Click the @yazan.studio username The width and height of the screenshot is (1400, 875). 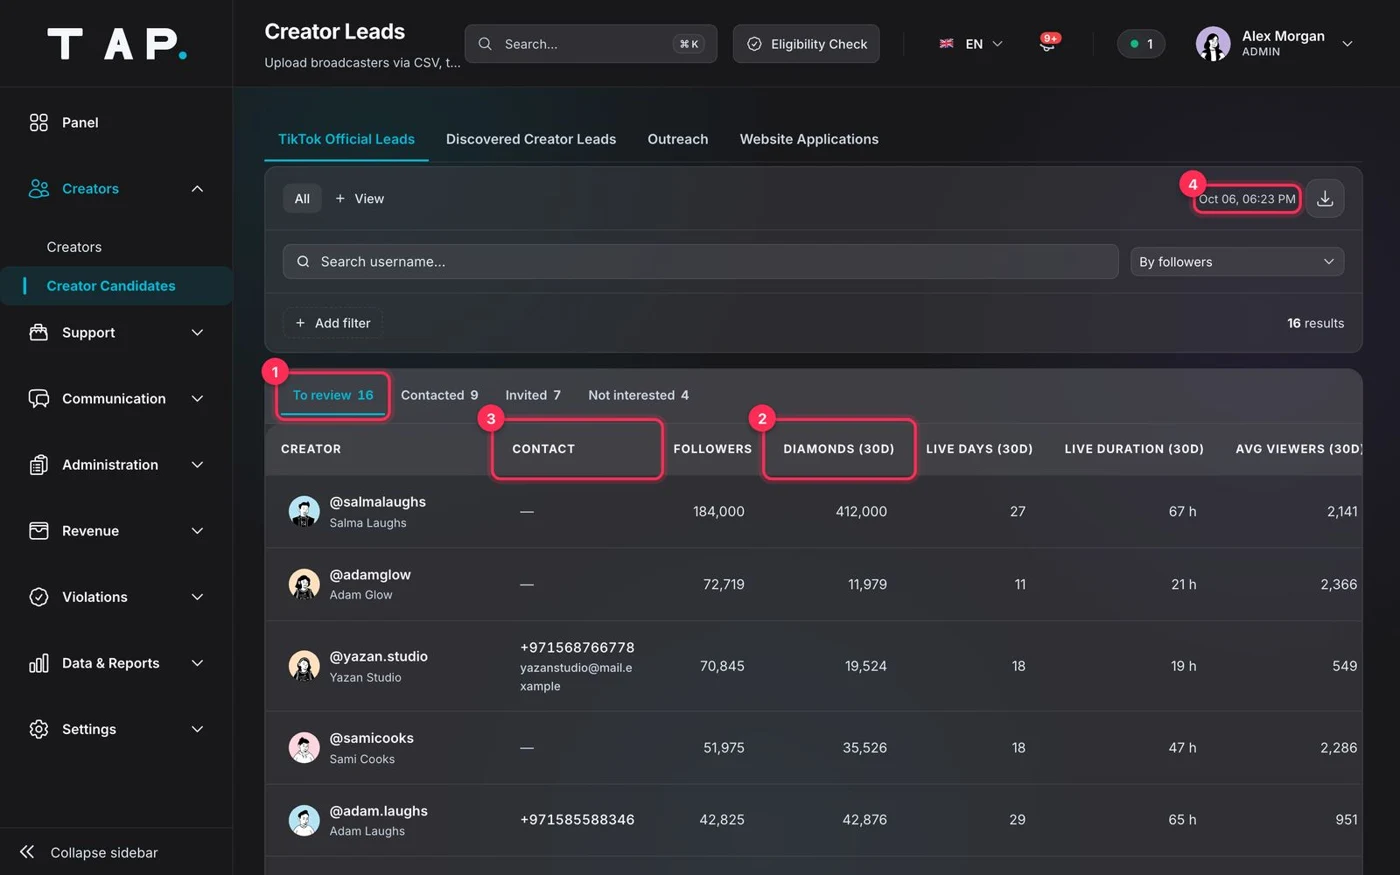pos(379,656)
